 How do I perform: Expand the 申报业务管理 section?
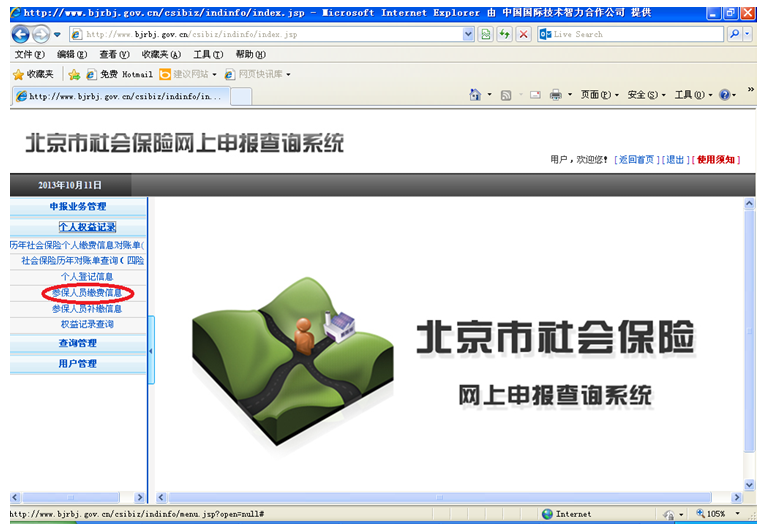(78, 207)
